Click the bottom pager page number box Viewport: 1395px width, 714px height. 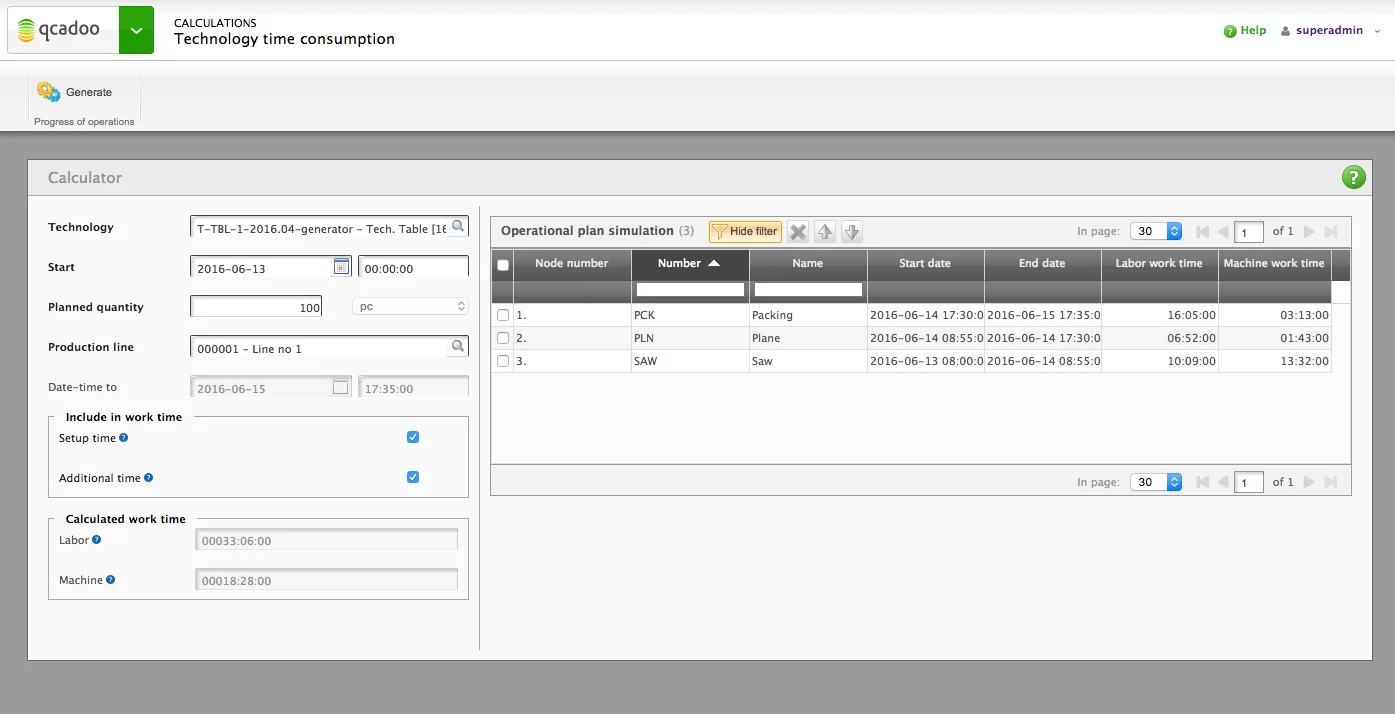tap(1249, 482)
